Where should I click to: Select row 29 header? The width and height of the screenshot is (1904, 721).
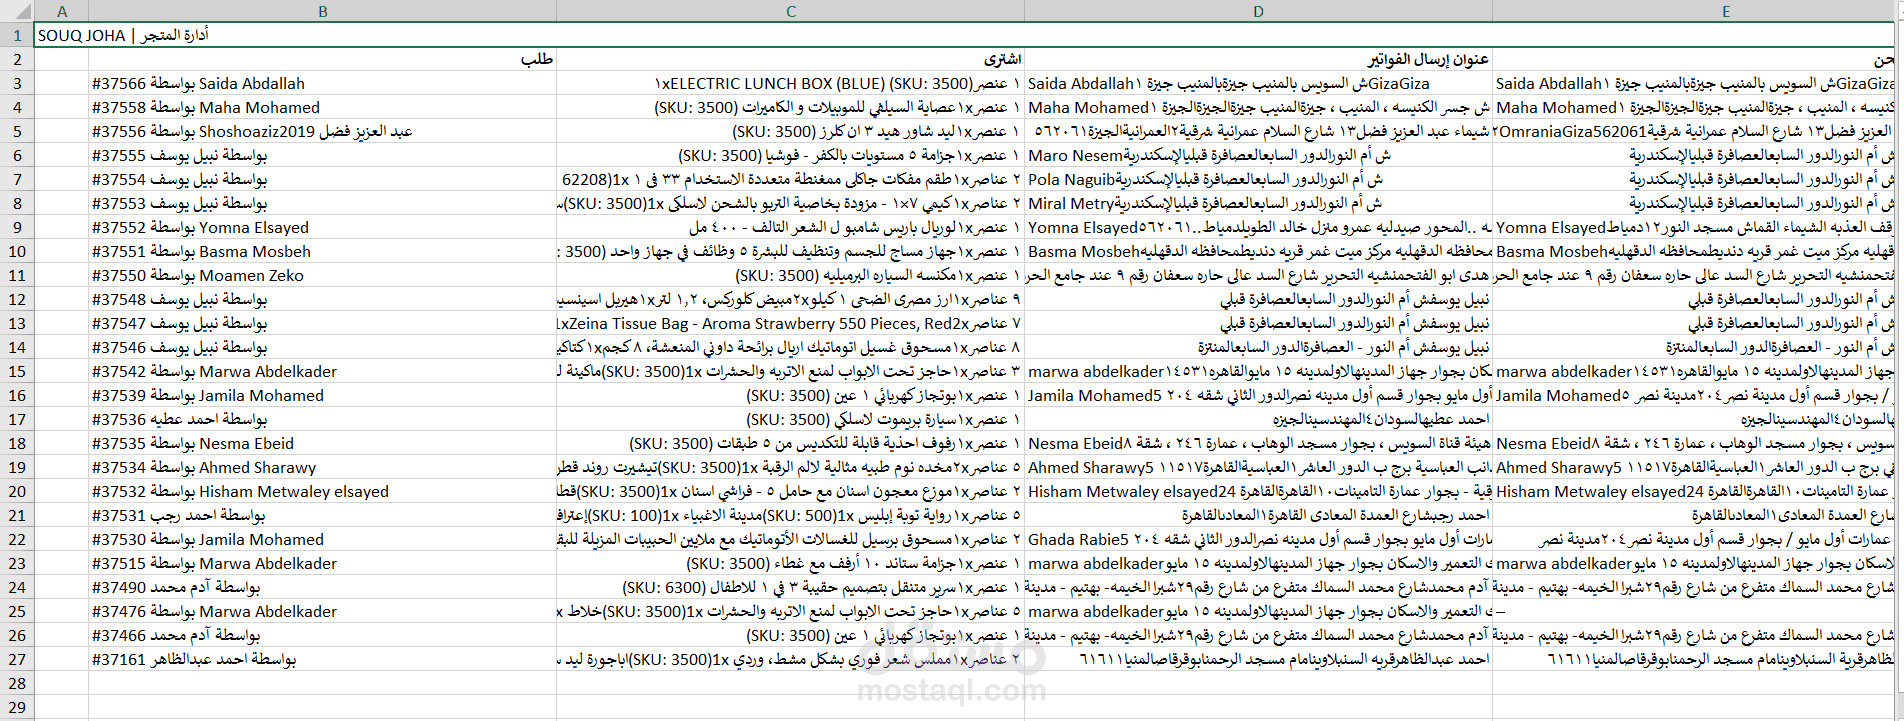tap(16, 707)
